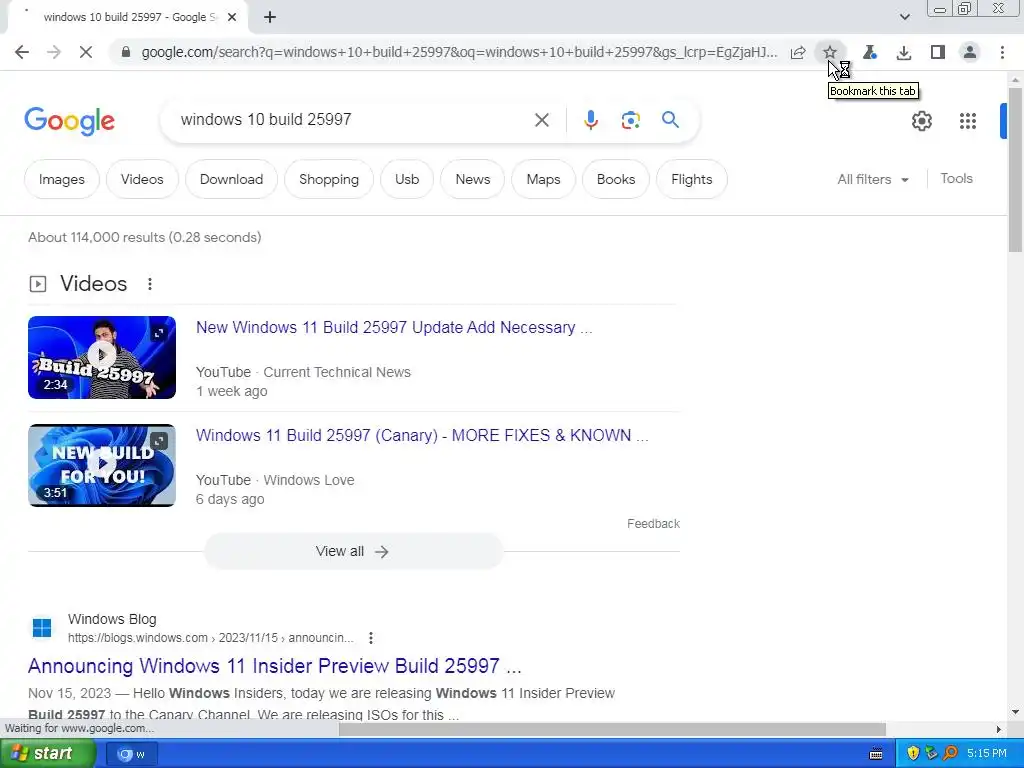The image size is (1024, 768).
Task: Open Google quick settings gear
Action: pyautogui.click(x=921, y=121)
